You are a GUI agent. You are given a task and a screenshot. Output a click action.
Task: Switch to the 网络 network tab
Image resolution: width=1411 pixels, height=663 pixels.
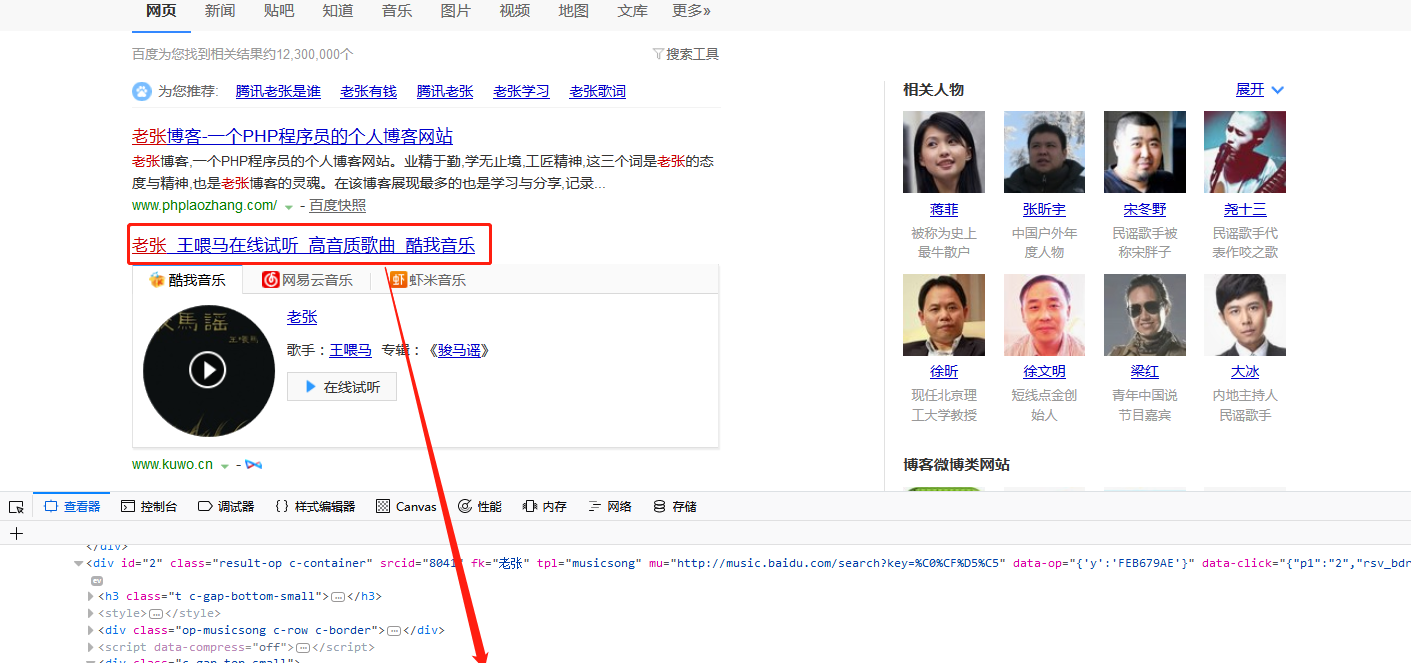coord(610,507)
